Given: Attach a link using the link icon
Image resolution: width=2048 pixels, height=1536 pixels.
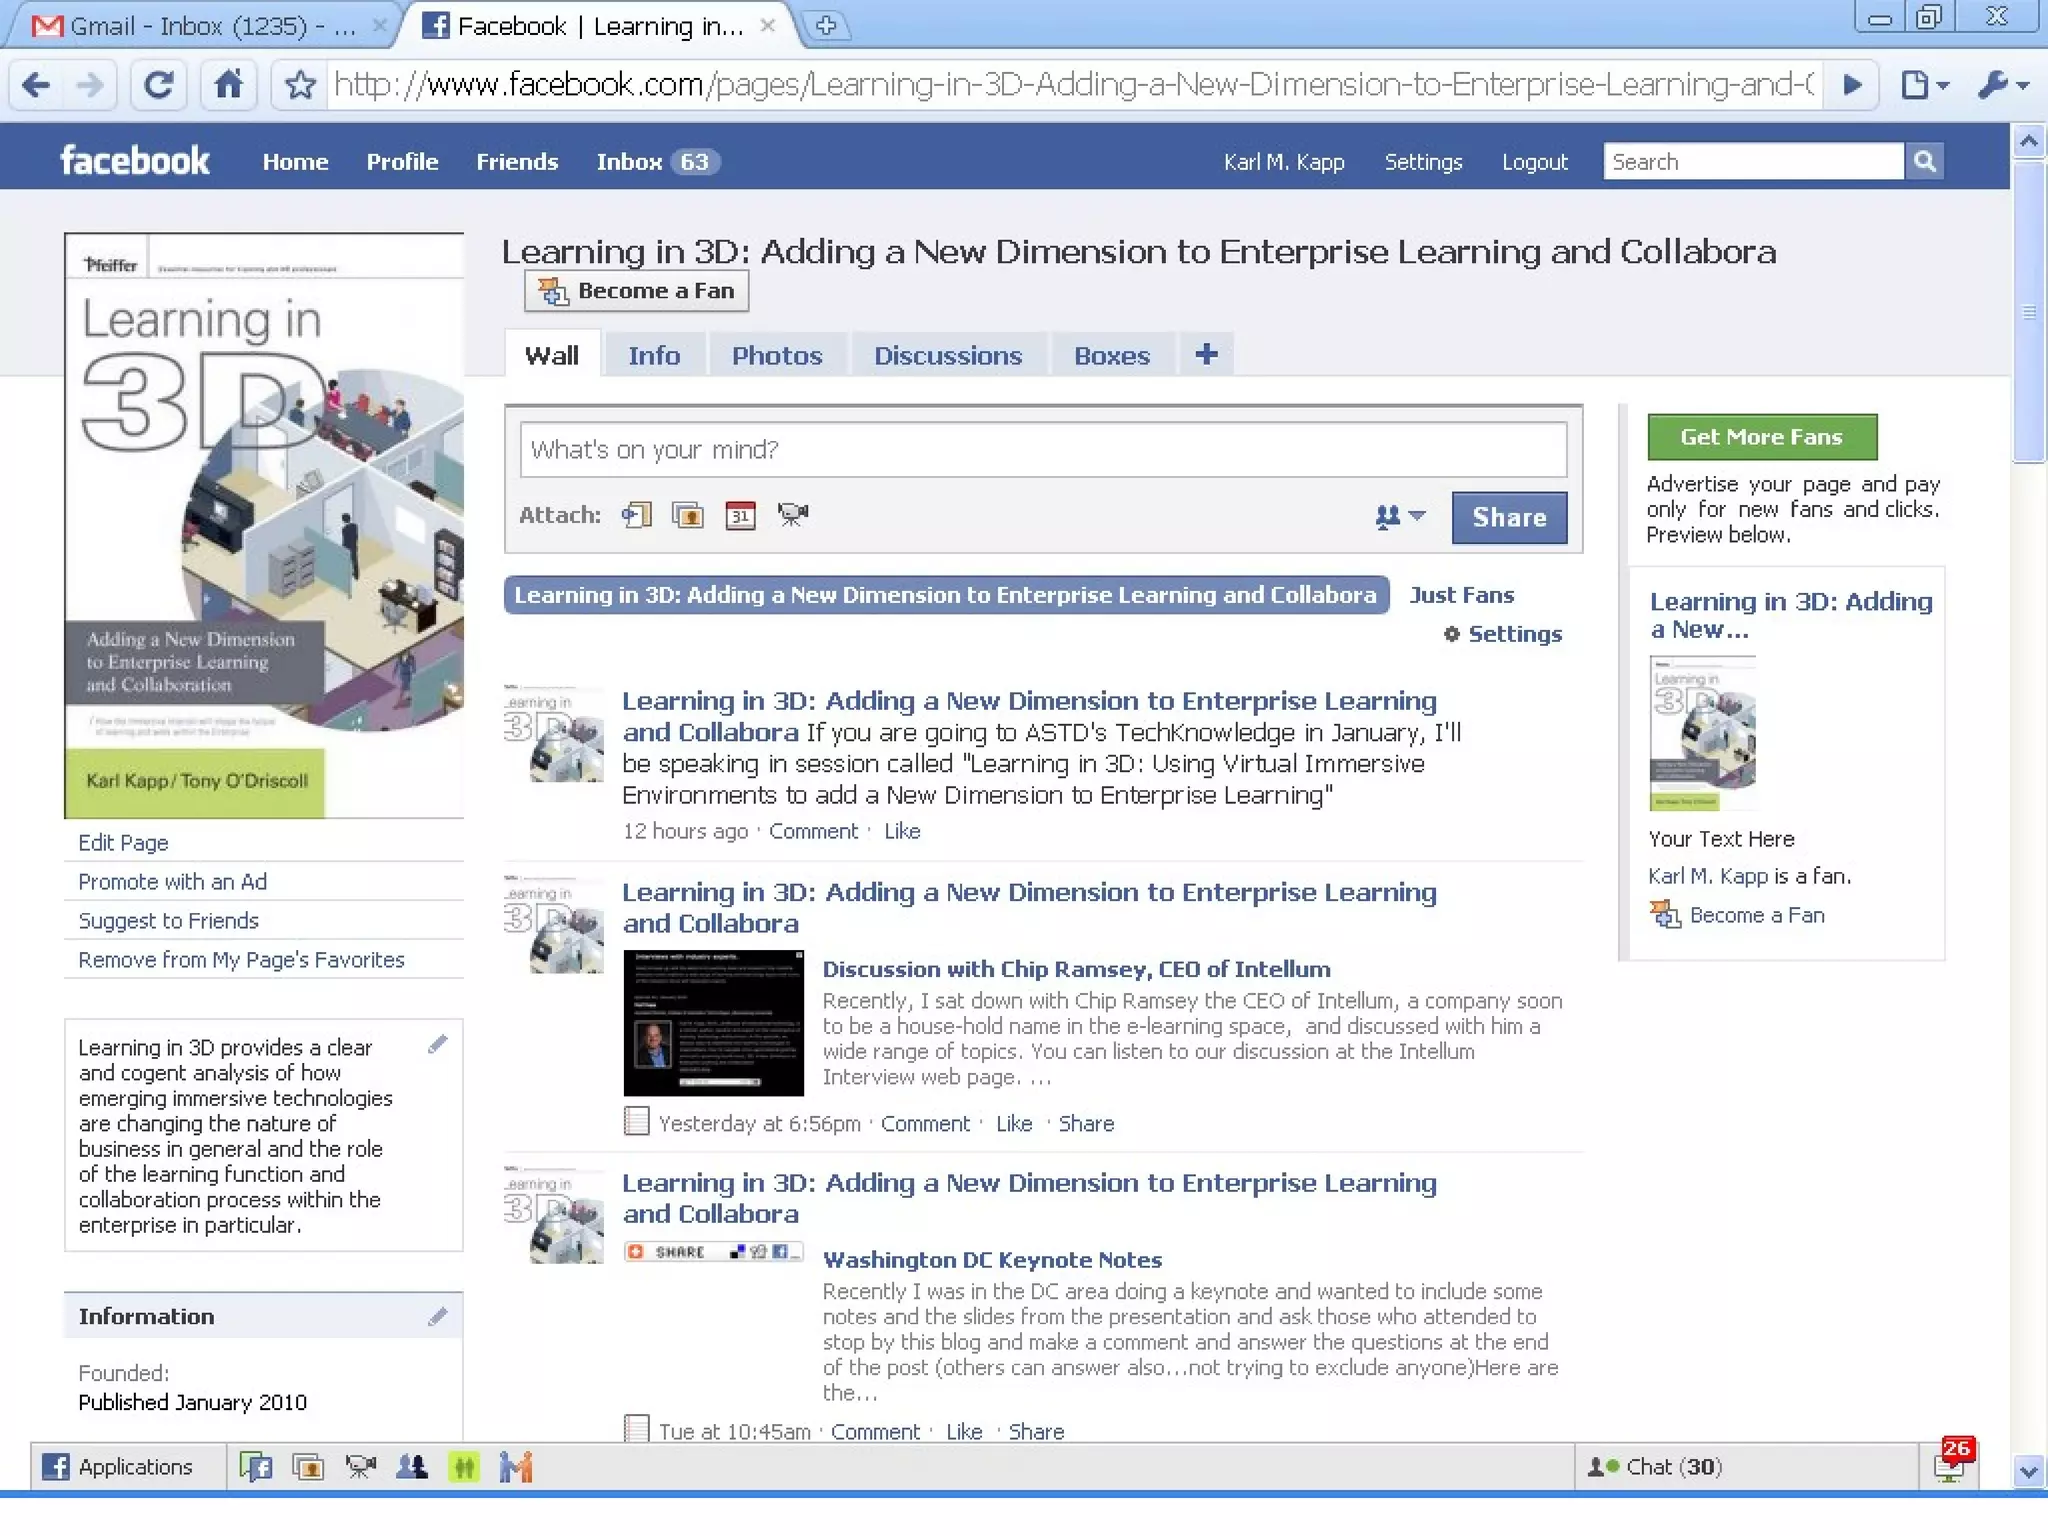Looking at the screenshot, I should (636, 515).
